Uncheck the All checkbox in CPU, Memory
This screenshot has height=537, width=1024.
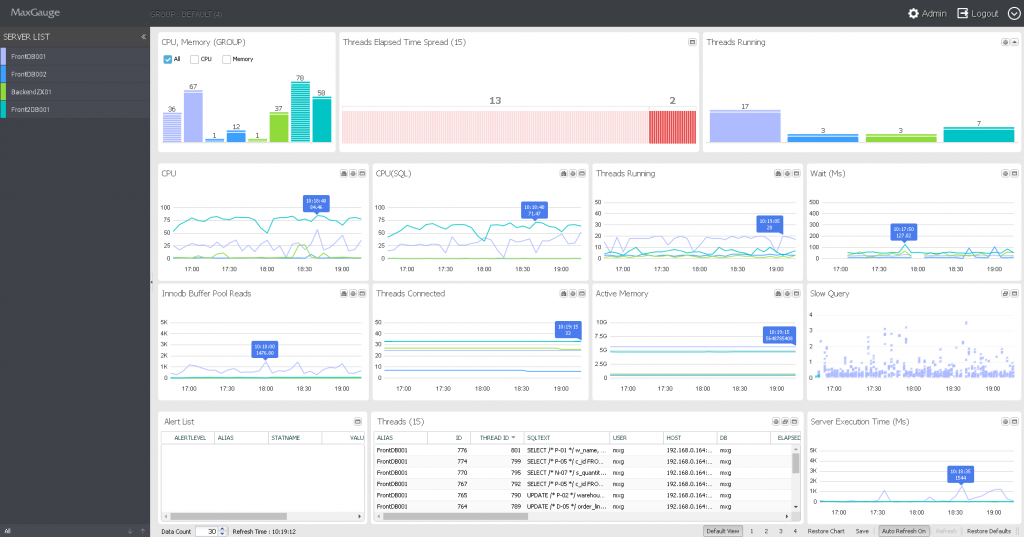168,59
